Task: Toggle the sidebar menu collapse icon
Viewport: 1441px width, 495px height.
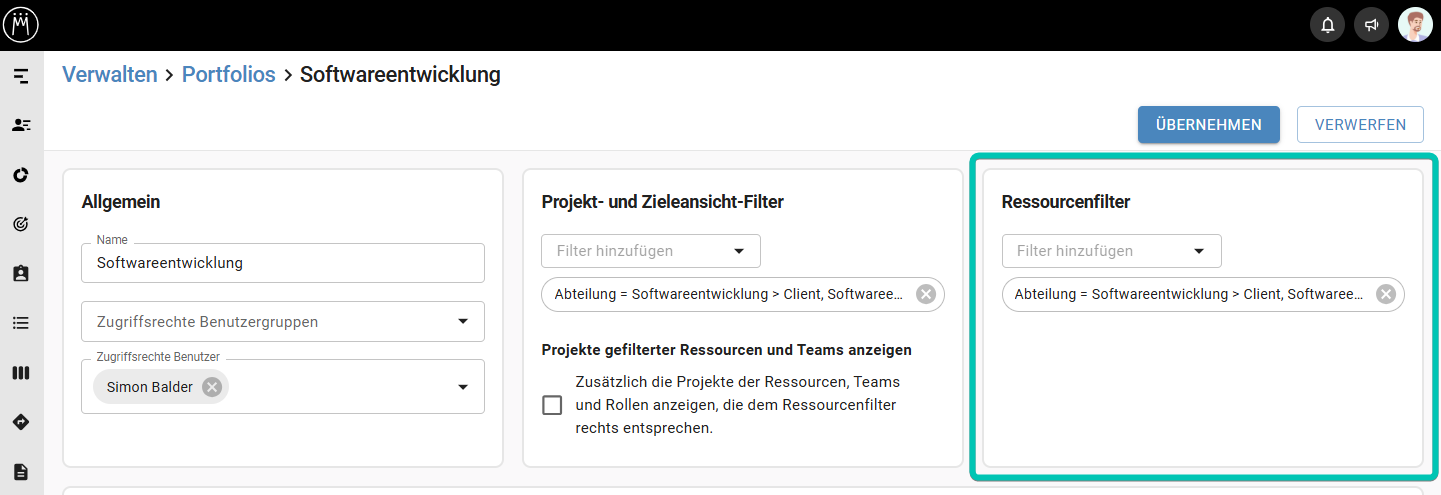Action: 21,76
